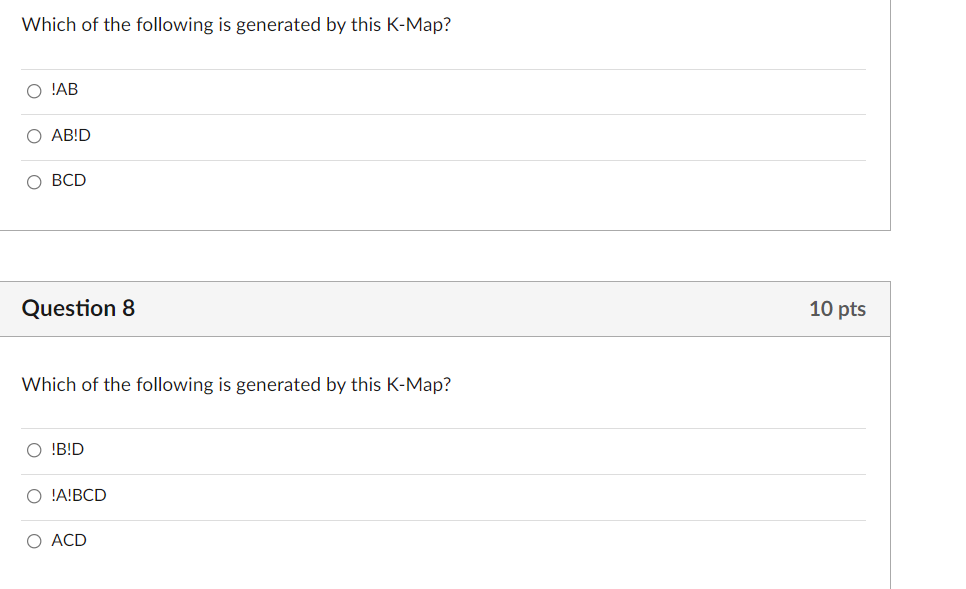Choose the AB!D radio option
The image size is (966, 589).
34,136
